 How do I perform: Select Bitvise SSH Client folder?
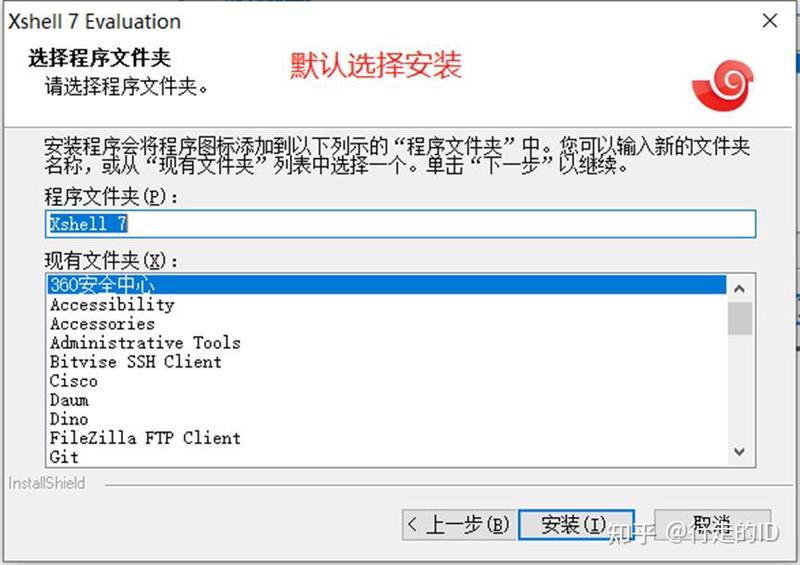pos(136,362)
